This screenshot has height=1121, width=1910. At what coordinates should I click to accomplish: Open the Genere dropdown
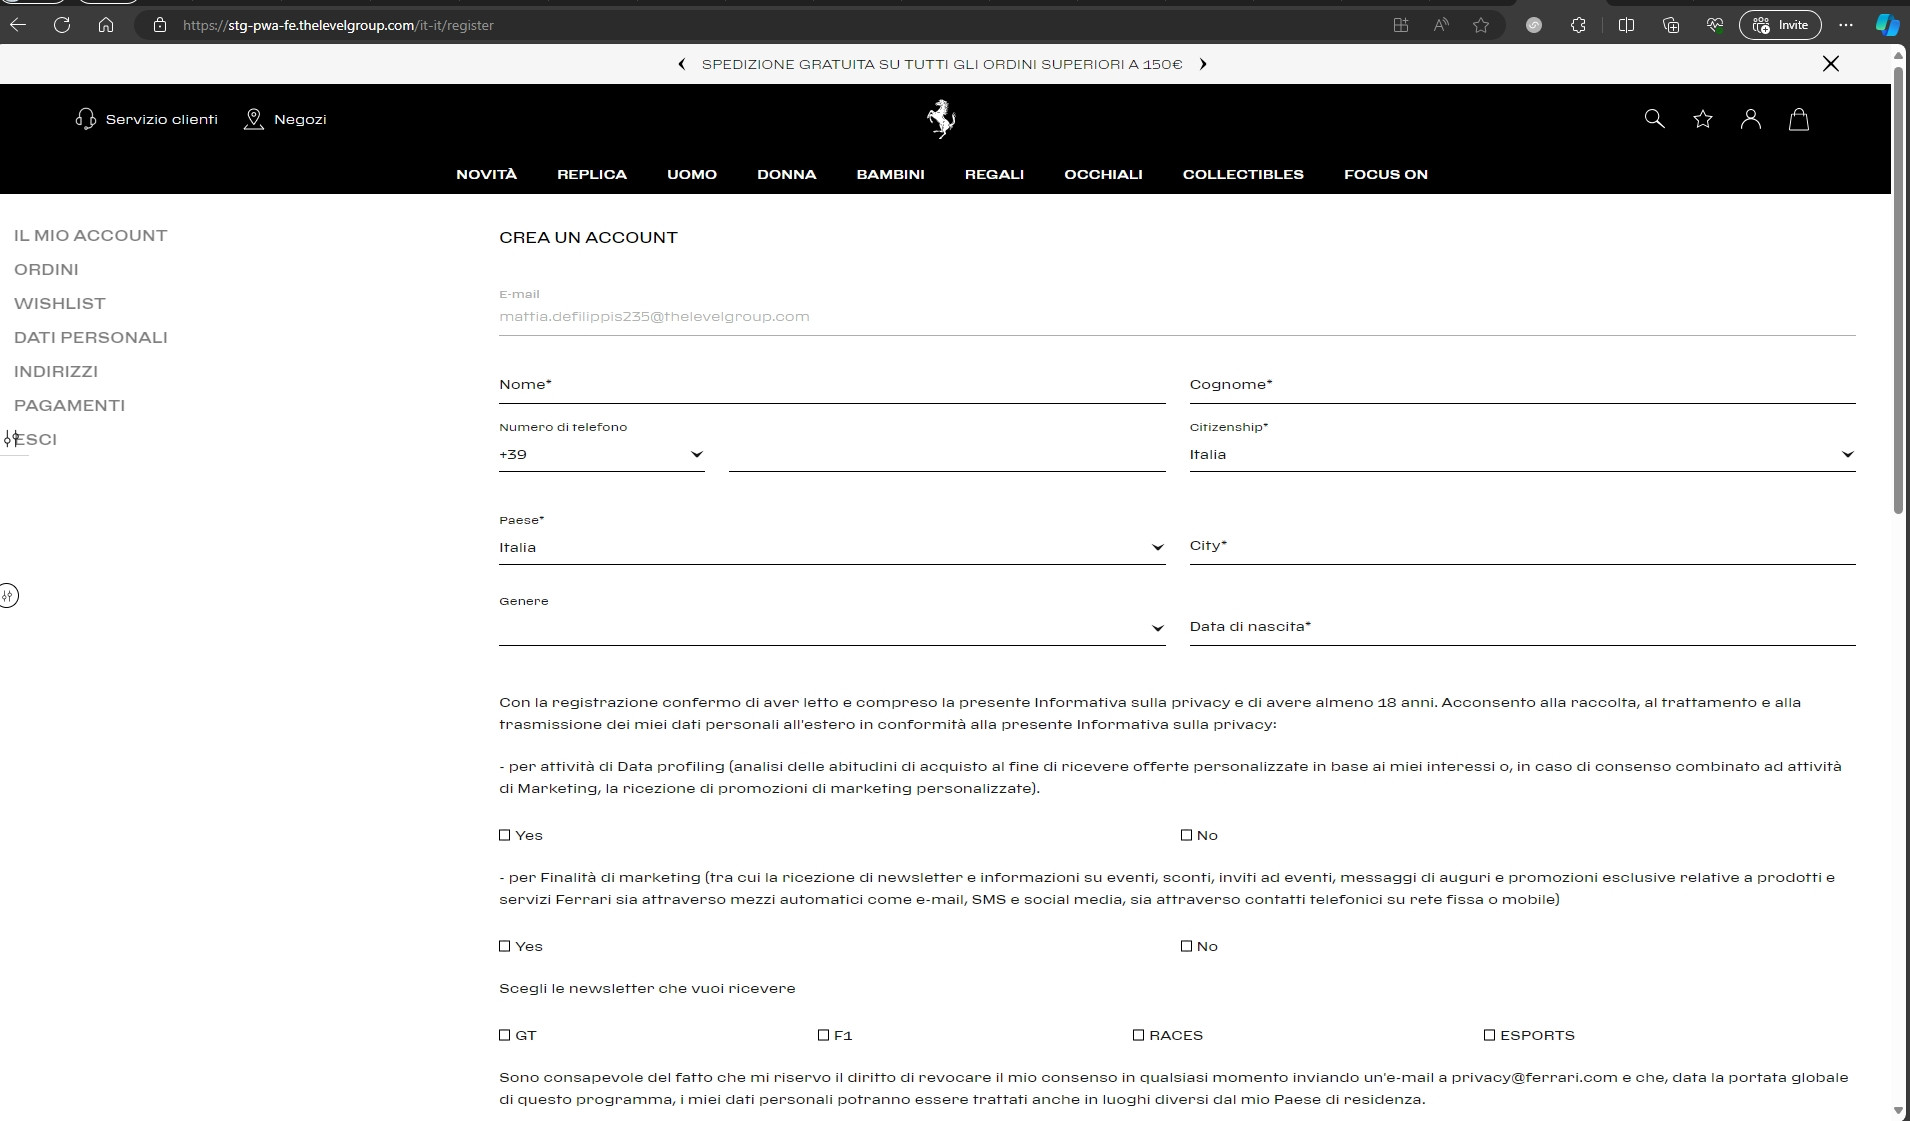(x=832, y=628)
